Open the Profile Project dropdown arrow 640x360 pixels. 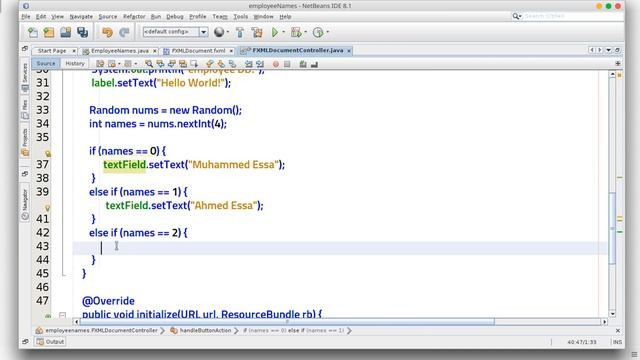[328, 32]
